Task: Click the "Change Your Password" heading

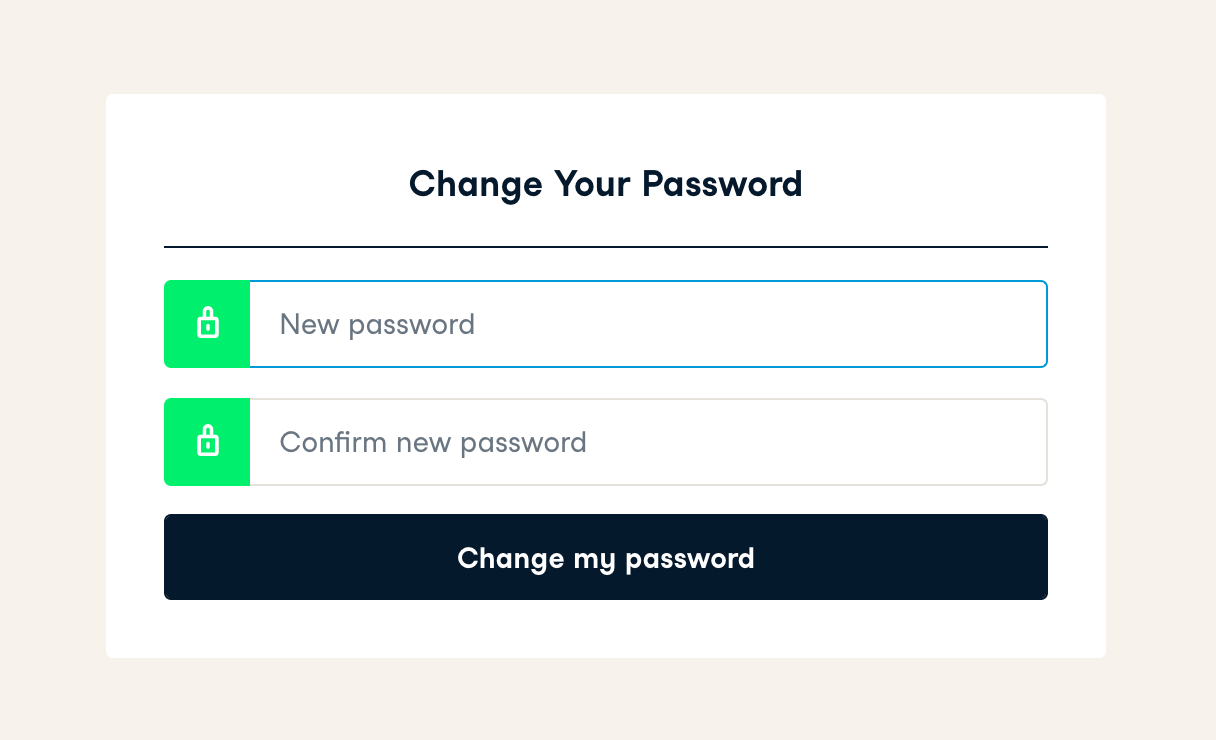Action: click(606, 184)
